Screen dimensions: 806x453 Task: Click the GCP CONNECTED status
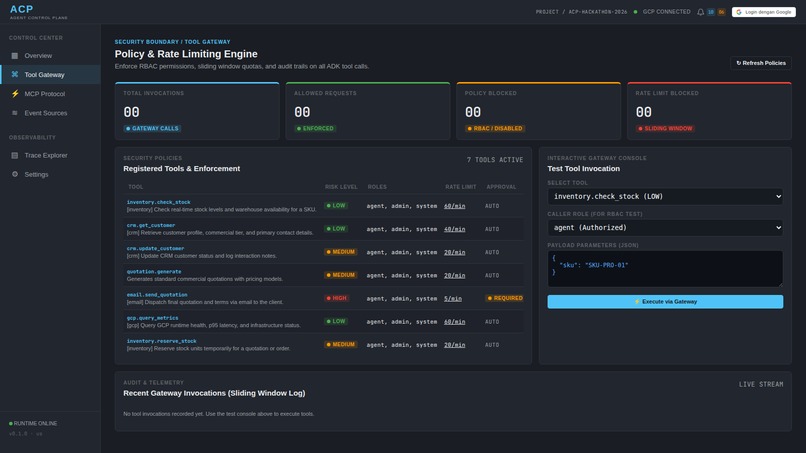point(662,12)
